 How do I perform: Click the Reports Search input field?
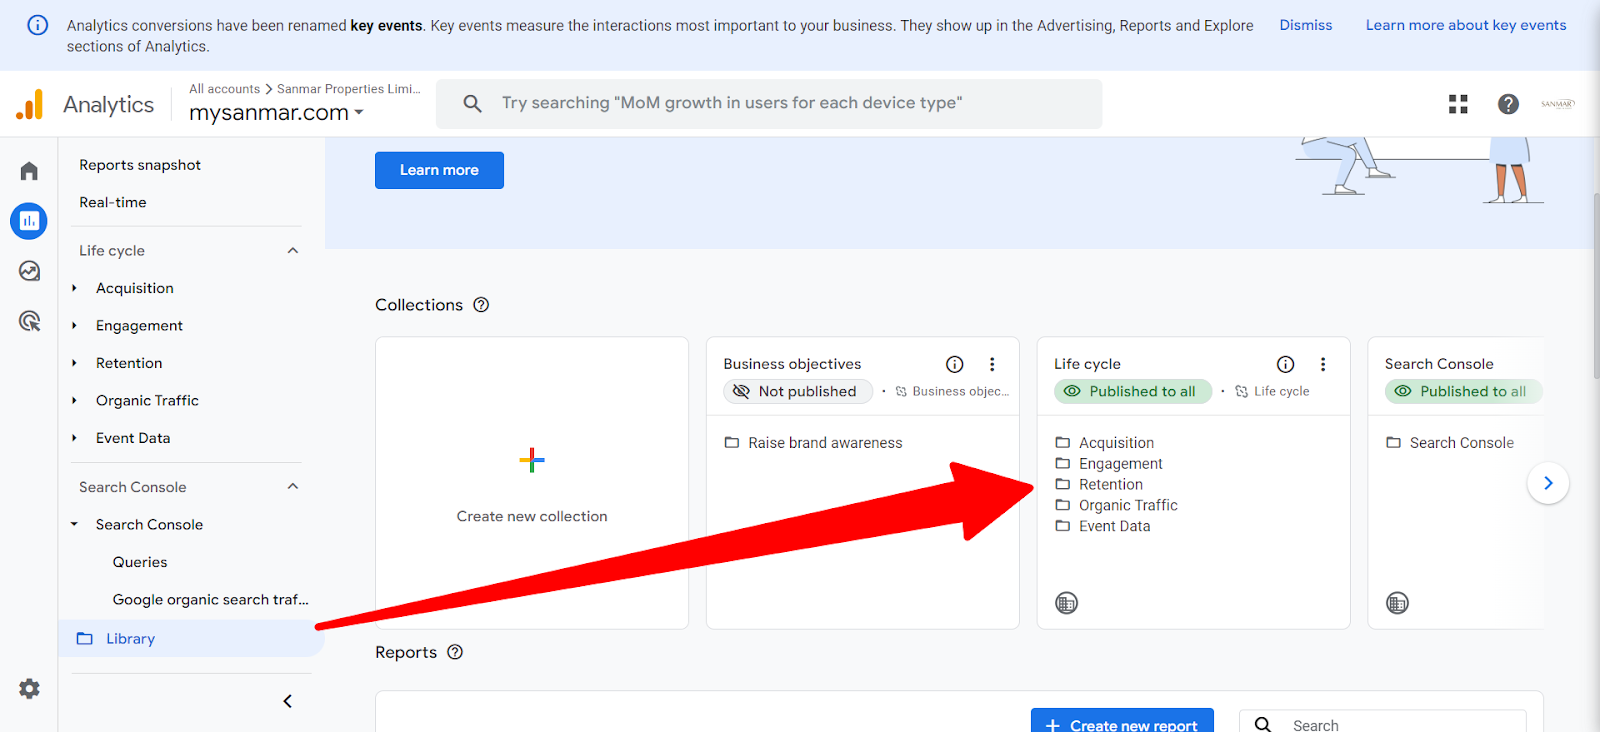click(1383, 722)
